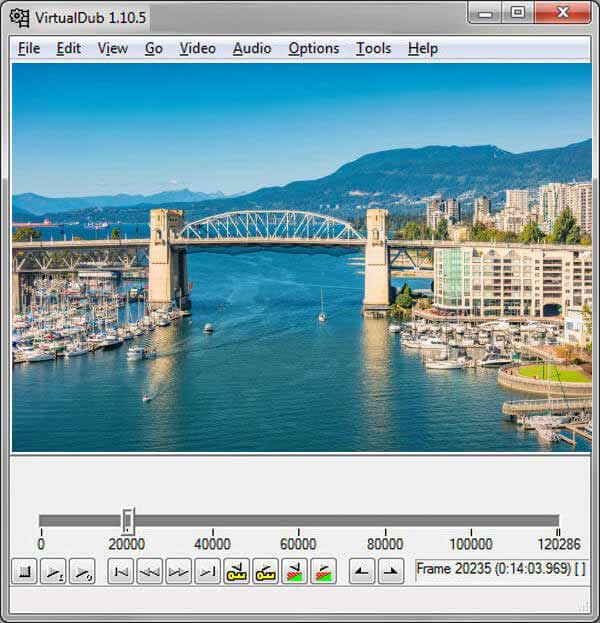Click the next scene detect icon

coord(323,571)
